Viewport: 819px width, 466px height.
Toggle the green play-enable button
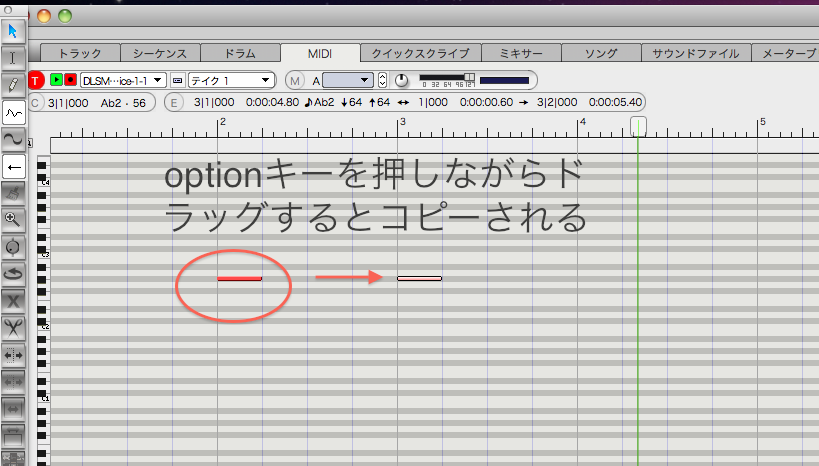[x=56, y=80]
